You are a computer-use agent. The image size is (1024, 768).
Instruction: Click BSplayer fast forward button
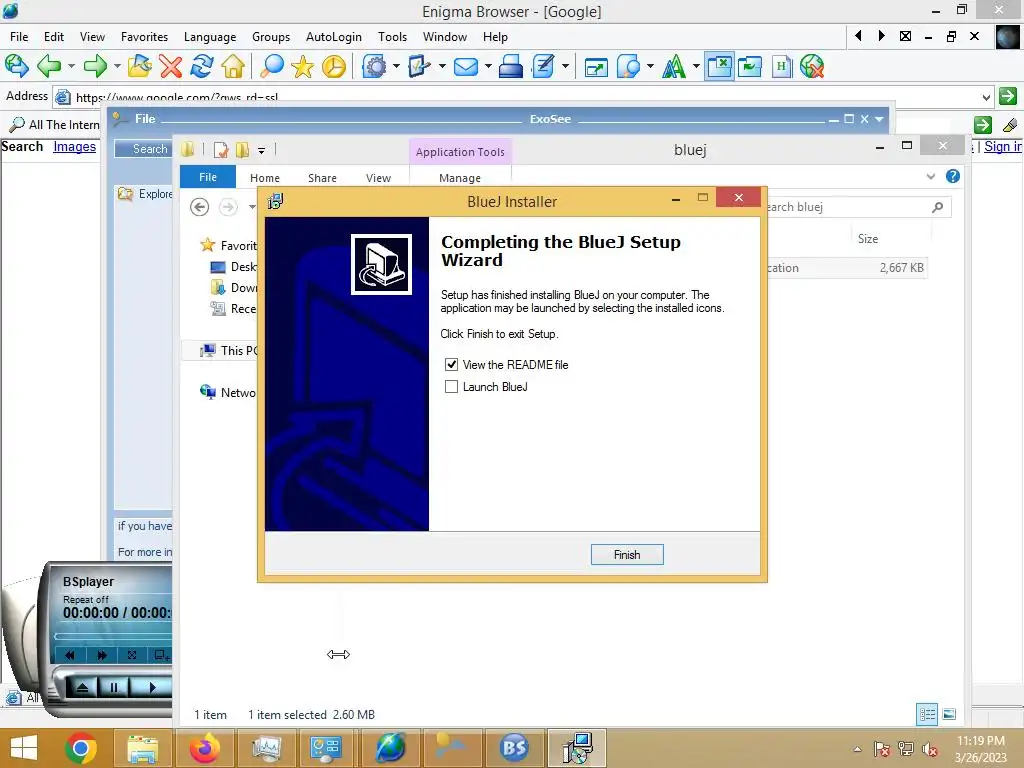click(101, 655)
